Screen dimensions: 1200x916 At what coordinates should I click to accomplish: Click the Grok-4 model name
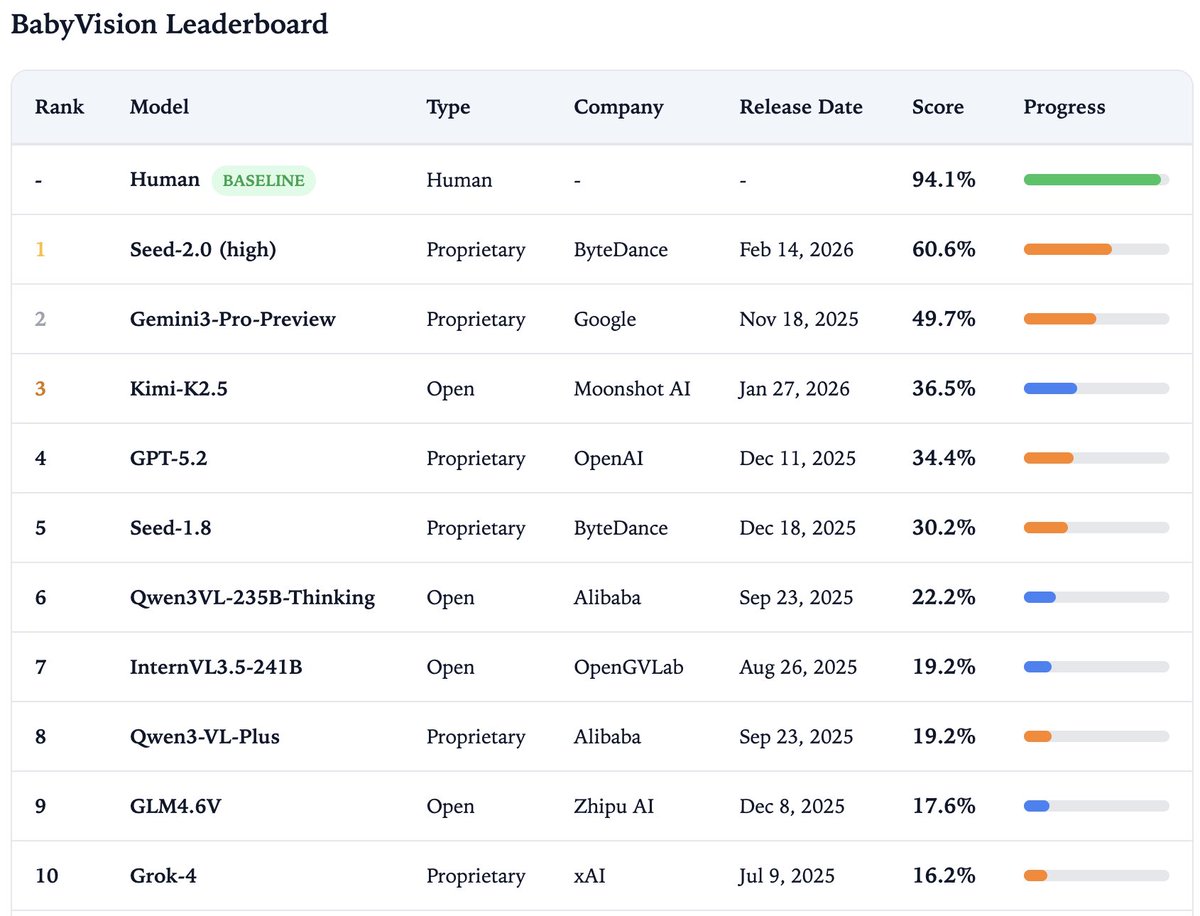[x=163, y=876]
